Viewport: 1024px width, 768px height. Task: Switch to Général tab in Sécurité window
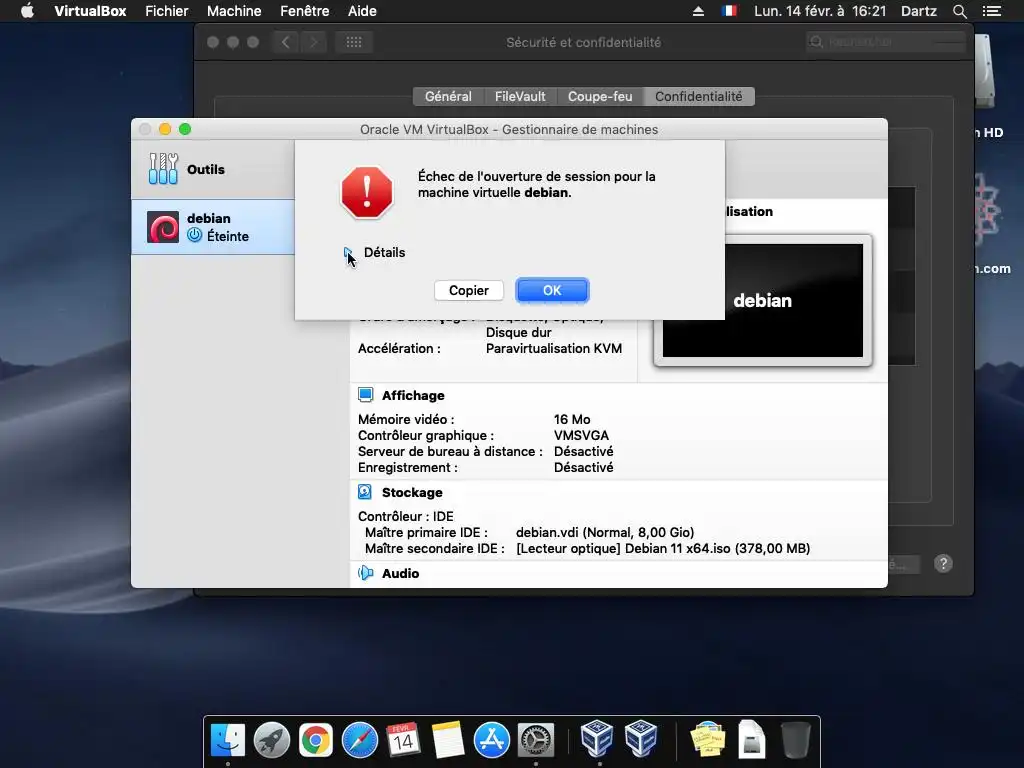pyautogui.click(x=448, y=97)
